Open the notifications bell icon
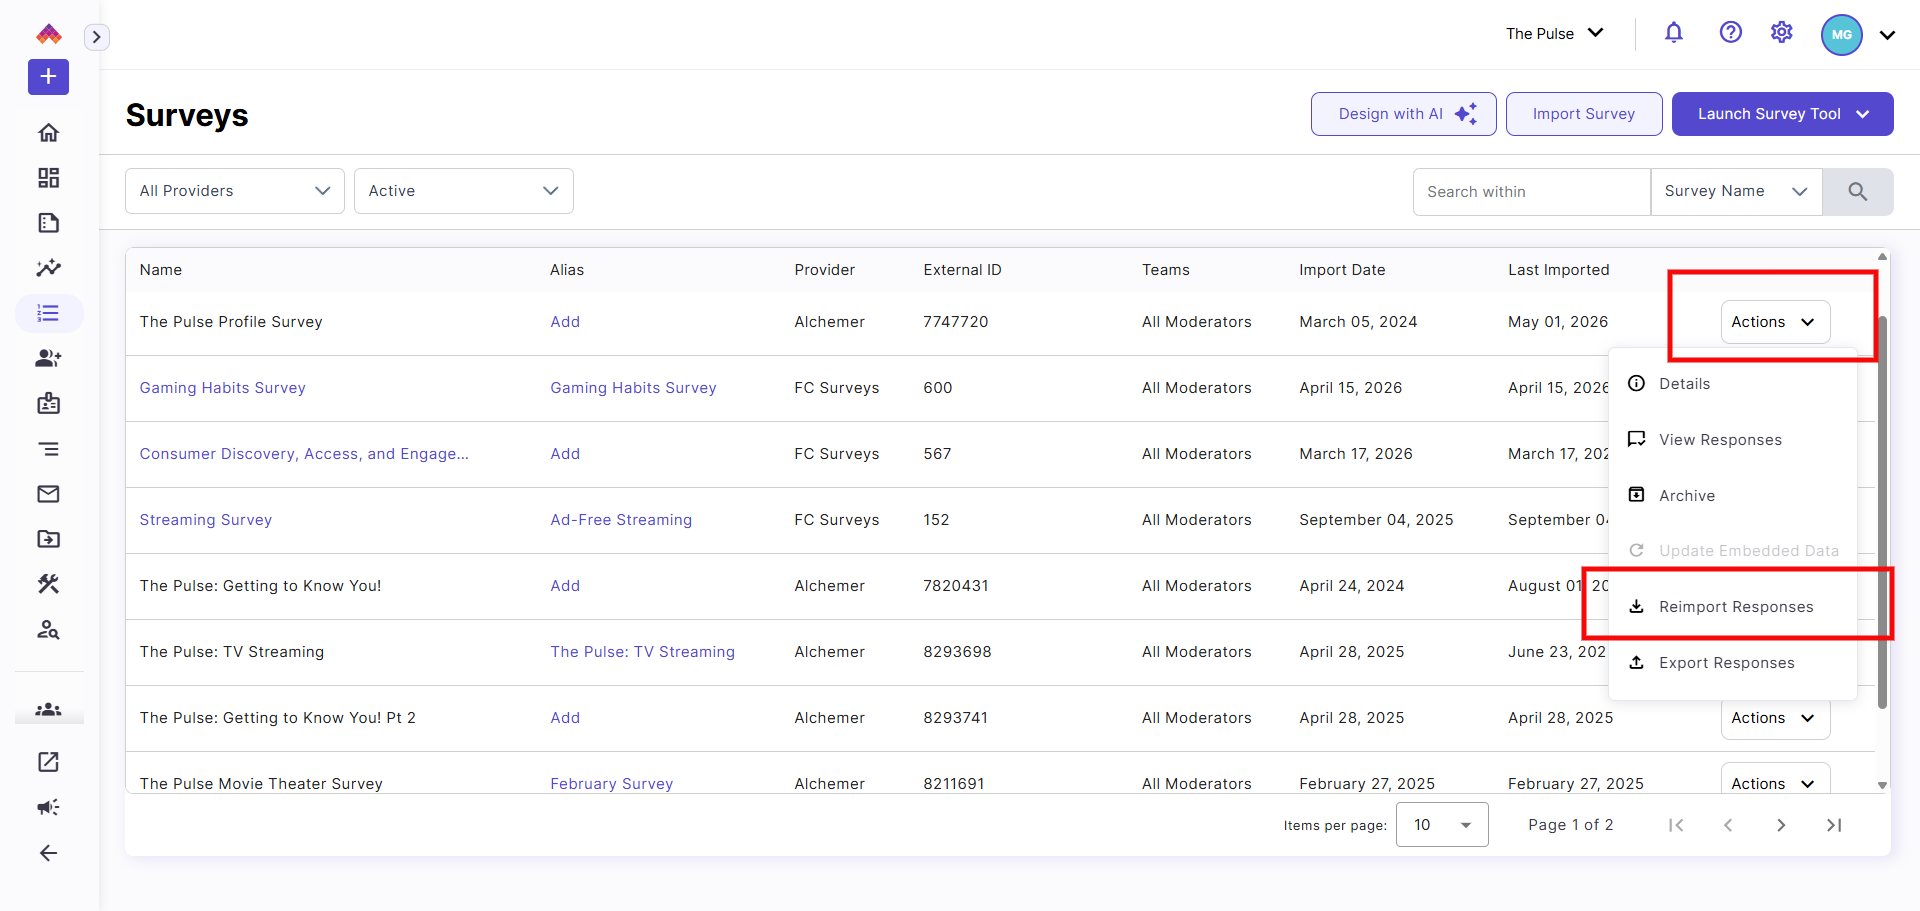1920x911 pixels. click(1673, 33)
